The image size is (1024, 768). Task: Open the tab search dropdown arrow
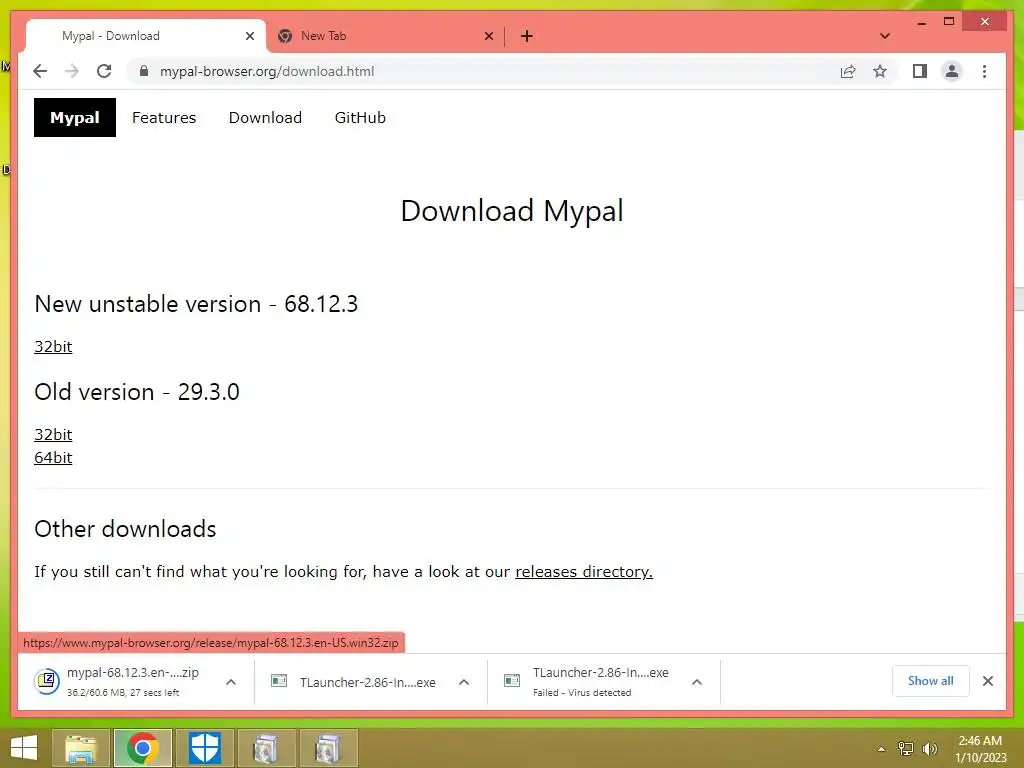pos(885,36)
